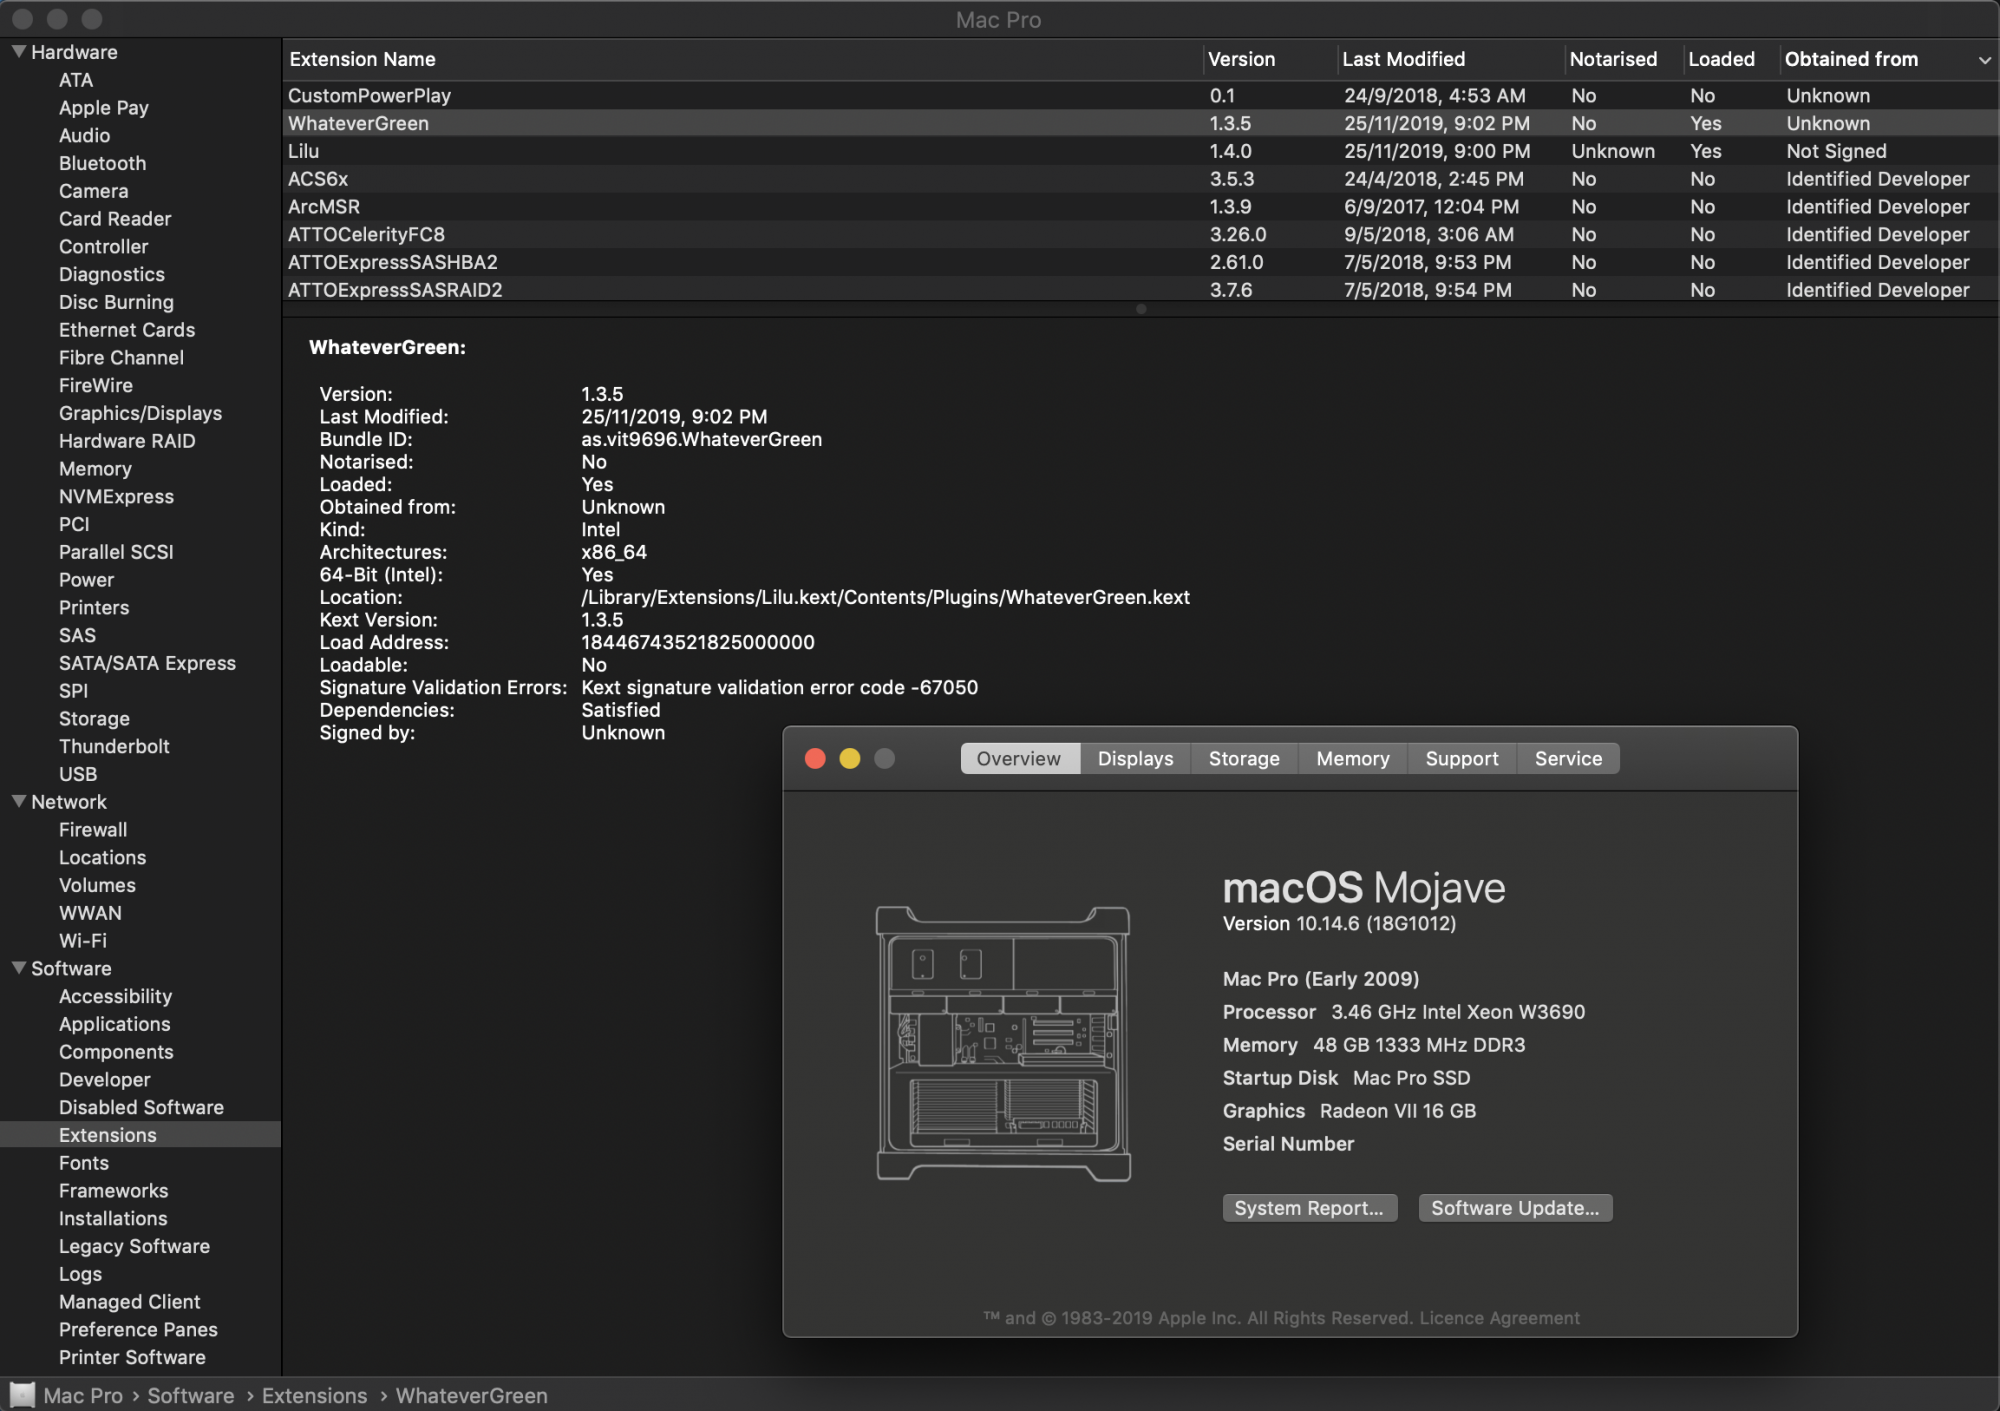Open Preference Panes in the sidebar
2000x1411 pixels.
[138, 1330]
